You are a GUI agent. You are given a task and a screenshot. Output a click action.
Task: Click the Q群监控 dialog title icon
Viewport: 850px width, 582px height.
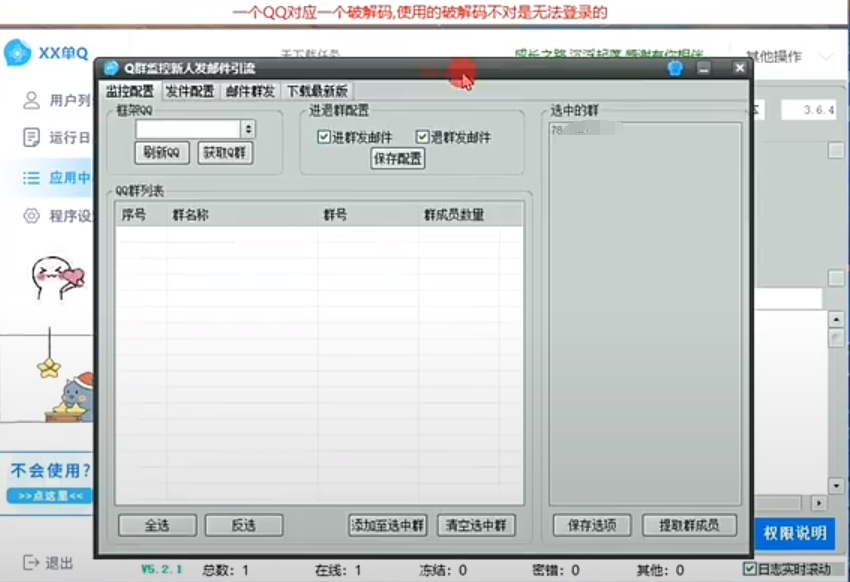click(112, 68)
